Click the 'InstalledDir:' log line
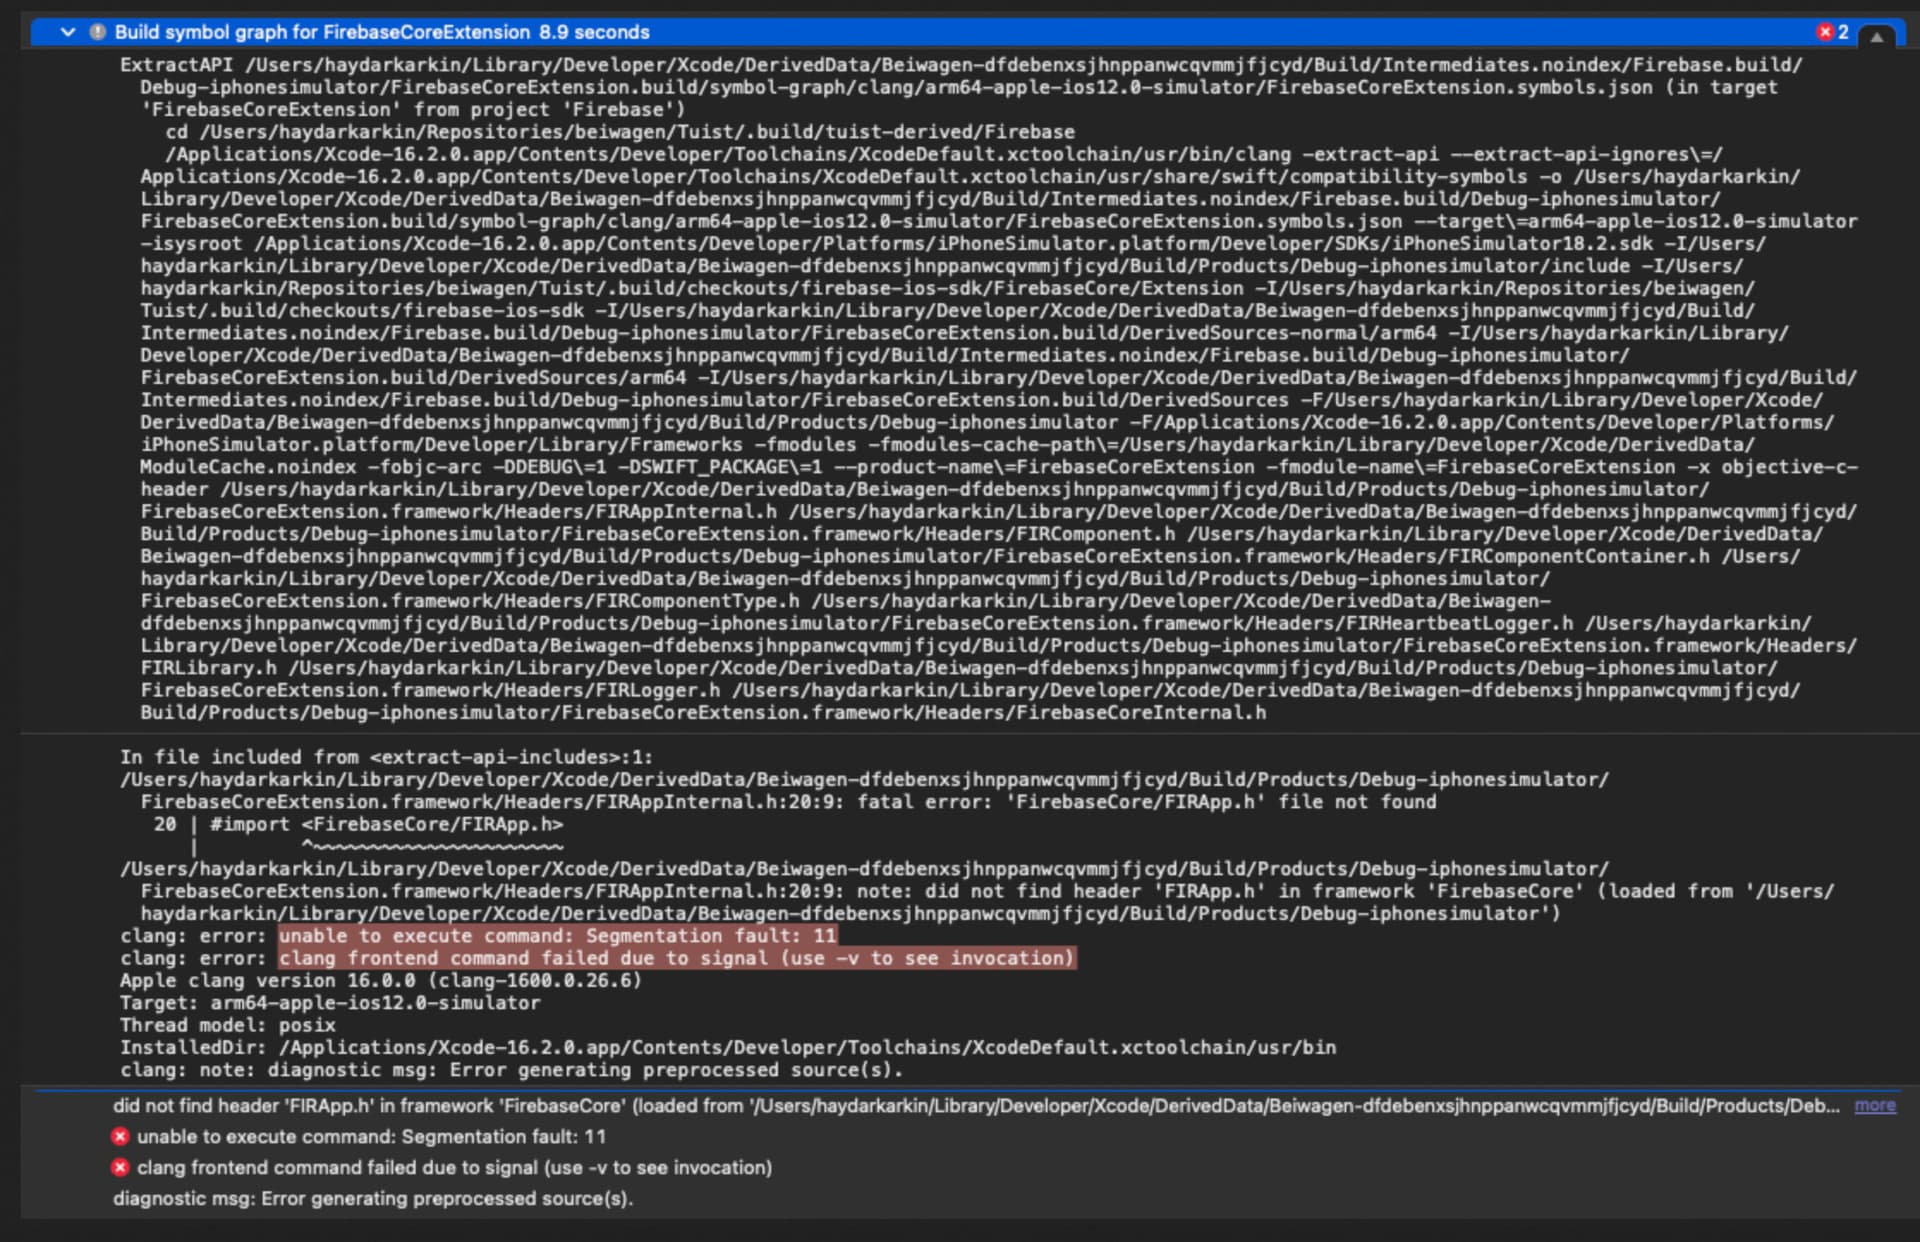Viewport: 1920px width, 1242px height. [x=728, y=1047]
